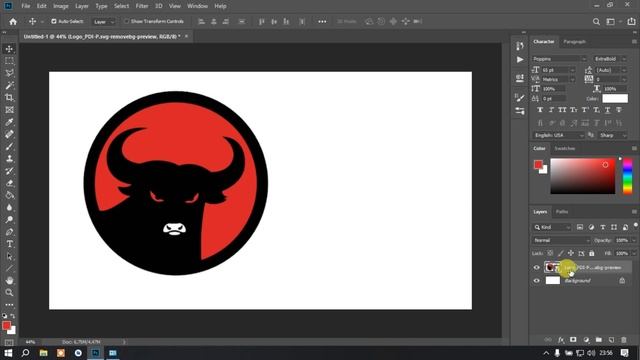Open the File menu
640x360 pixels.
click(26, 6)
